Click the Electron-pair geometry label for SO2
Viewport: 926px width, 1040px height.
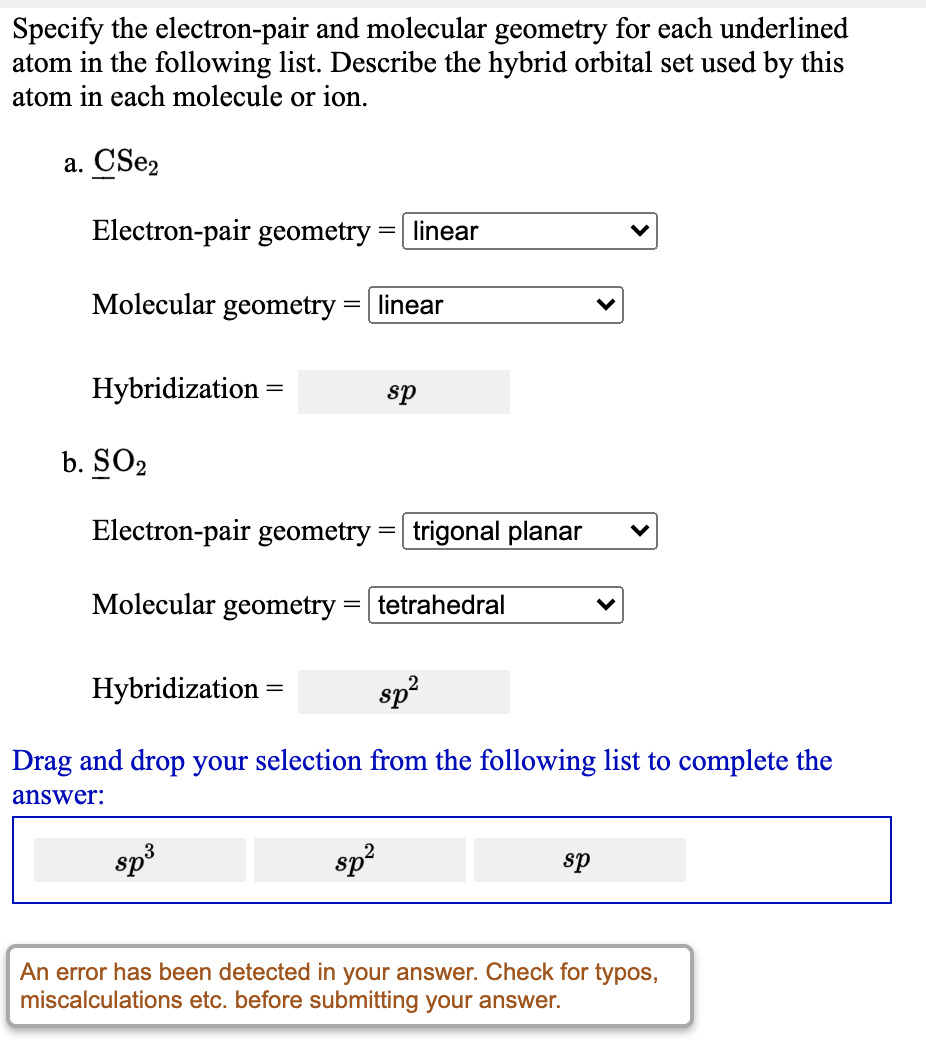click(x=235, y=531)
